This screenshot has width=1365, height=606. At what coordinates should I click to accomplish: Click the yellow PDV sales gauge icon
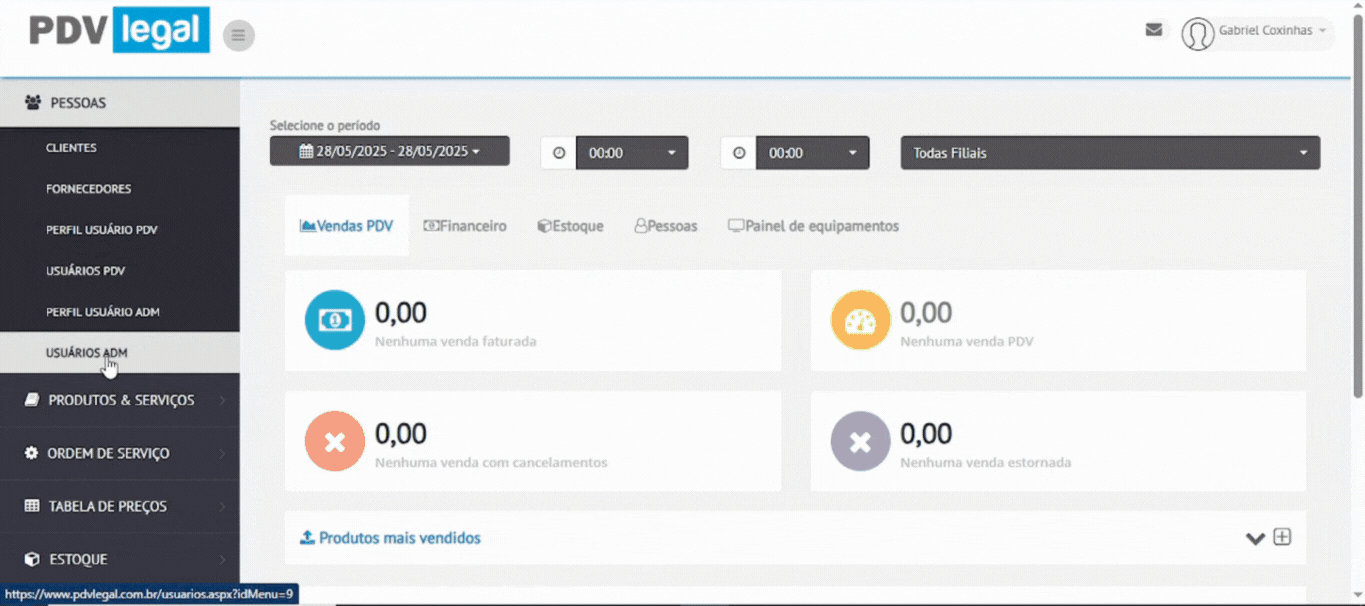860,320
